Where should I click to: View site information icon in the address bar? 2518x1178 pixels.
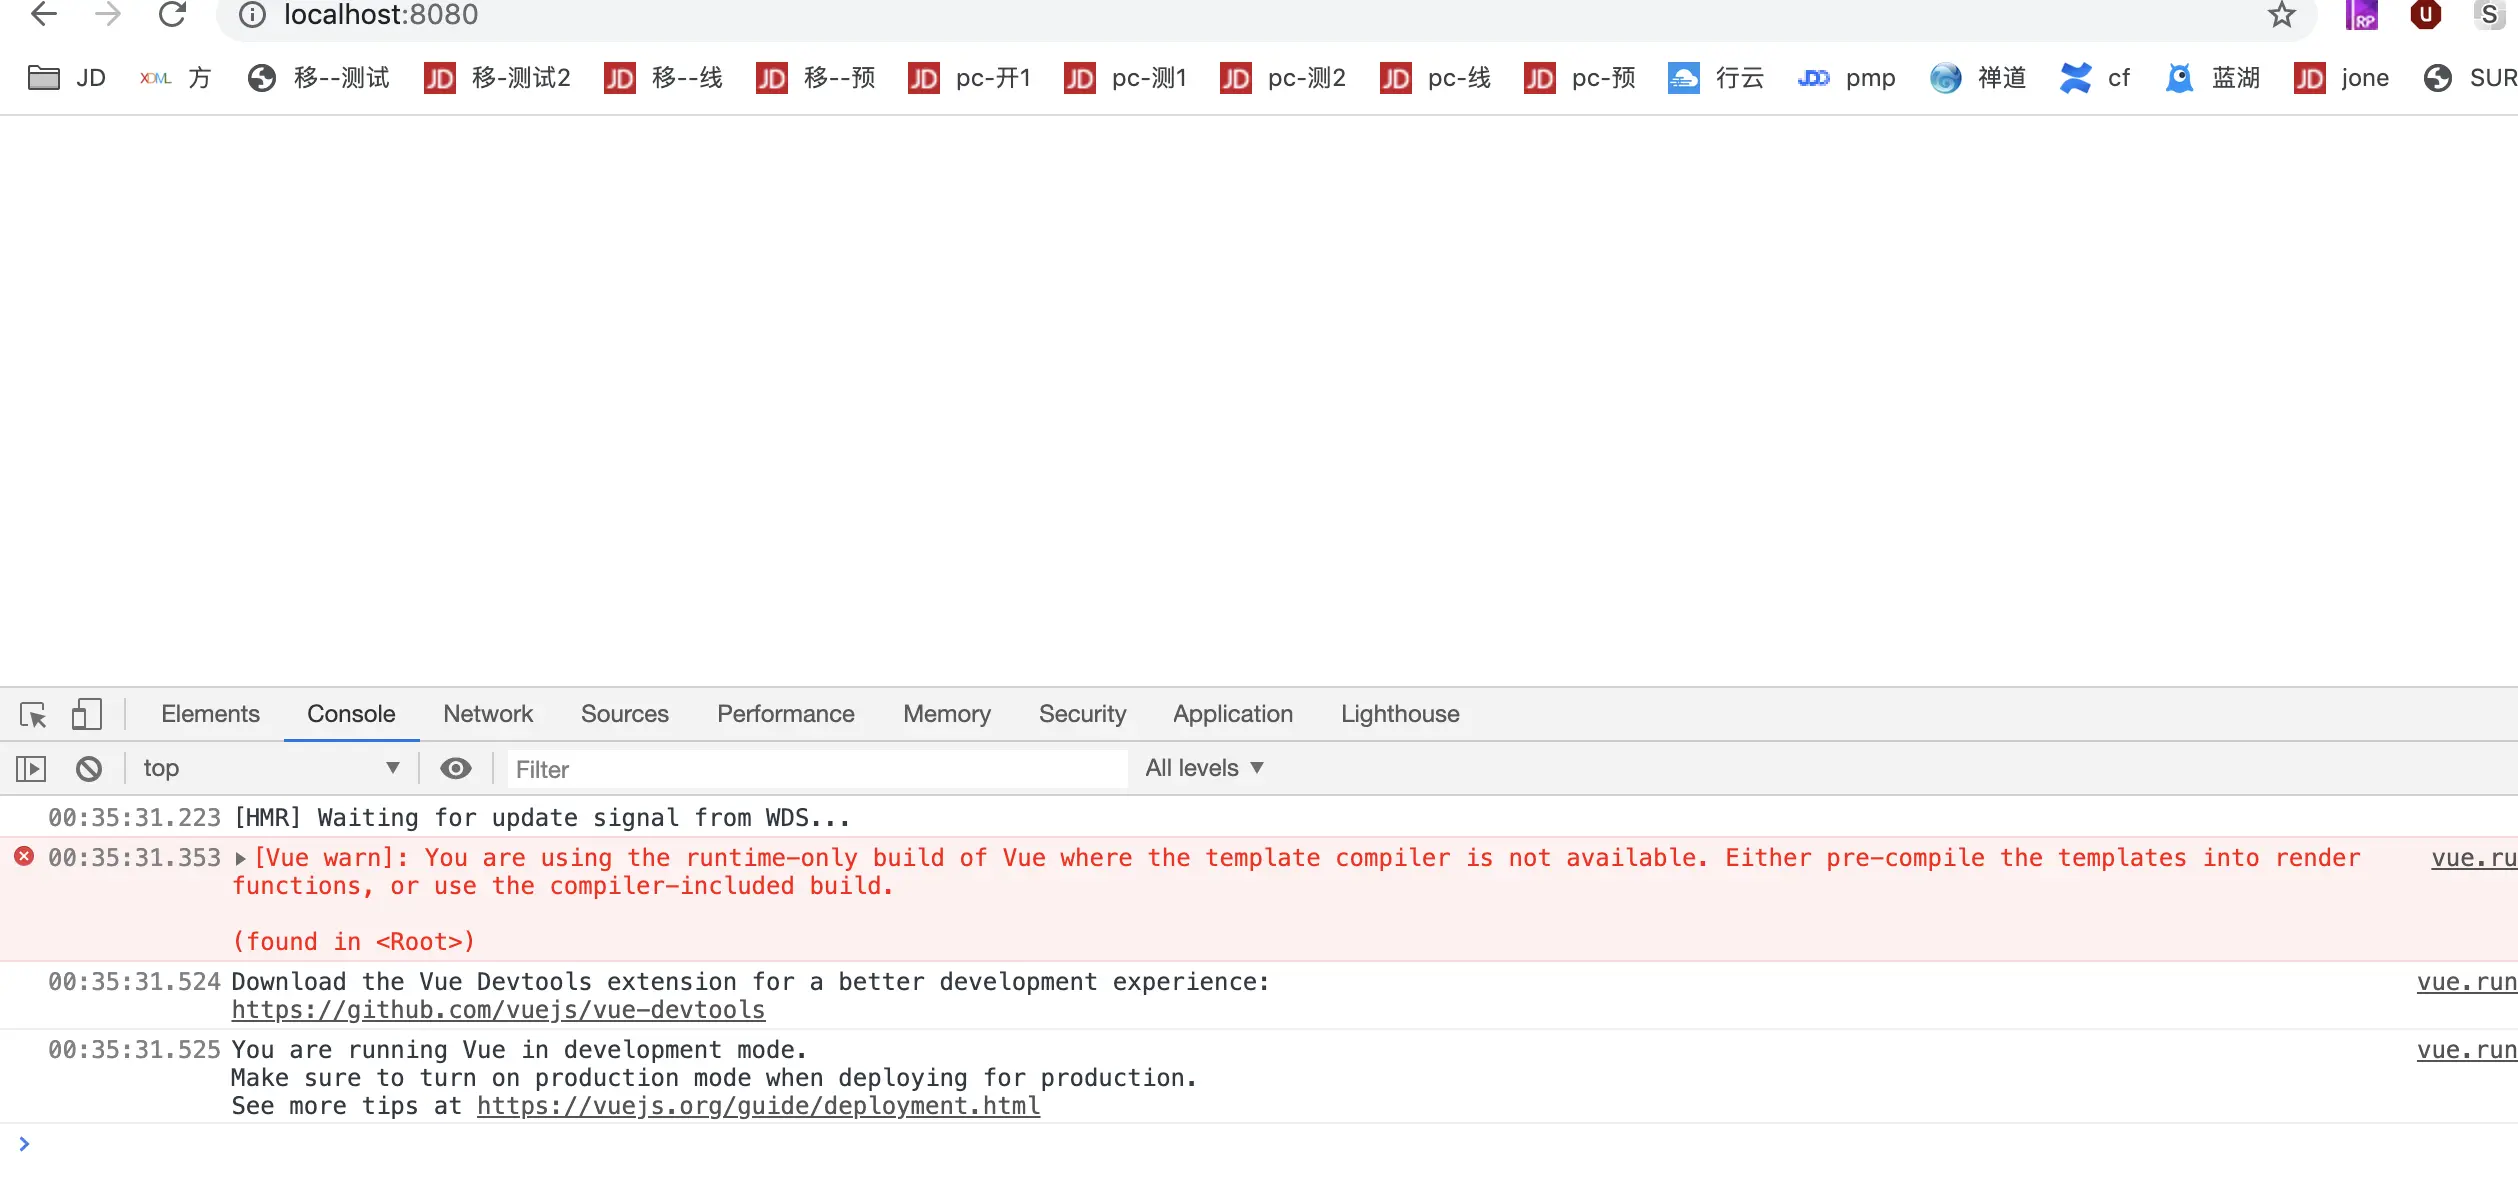252,15
